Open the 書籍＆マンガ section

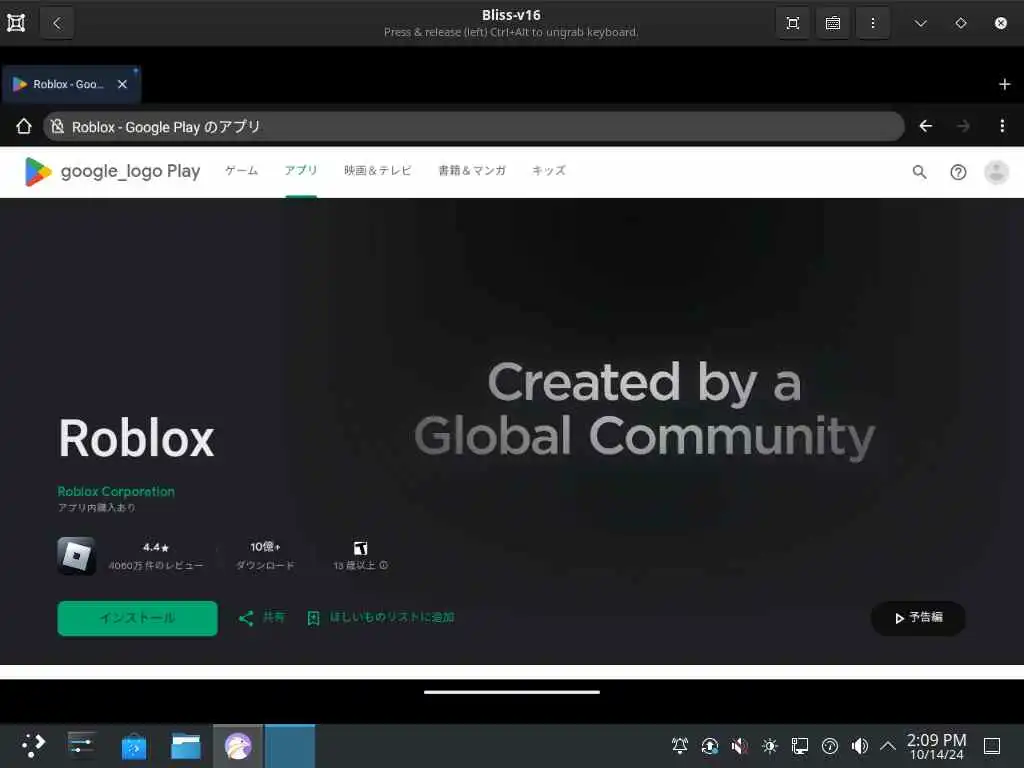[x=472, y=170]
